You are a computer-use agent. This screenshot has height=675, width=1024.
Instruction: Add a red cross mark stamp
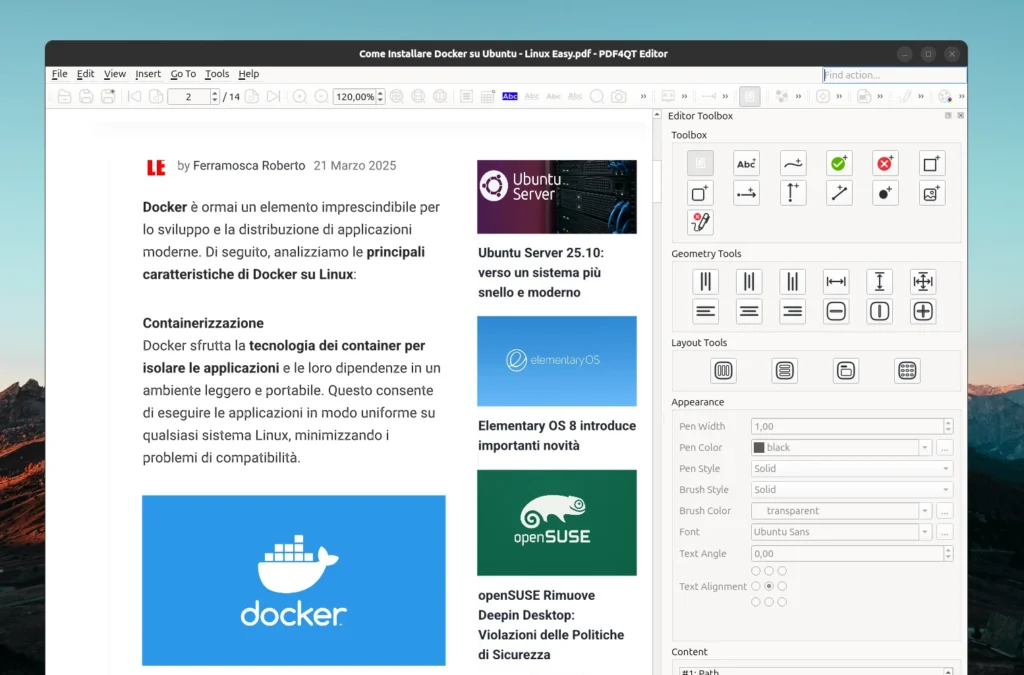point(885,163)
